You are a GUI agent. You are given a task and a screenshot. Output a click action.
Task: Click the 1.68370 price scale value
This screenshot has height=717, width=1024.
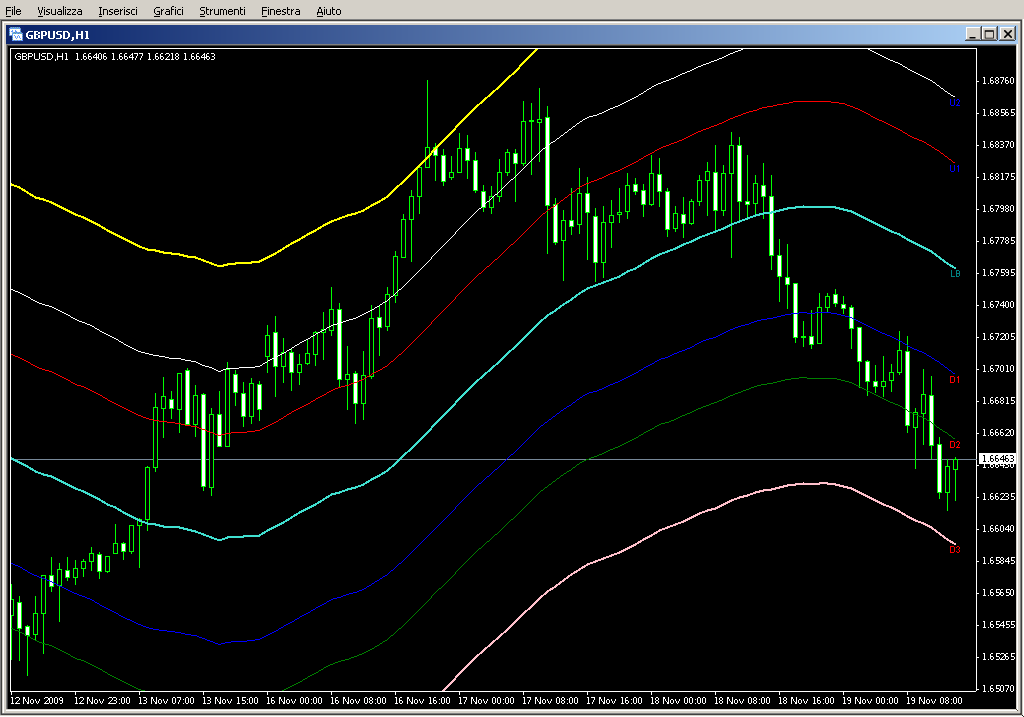999,145
